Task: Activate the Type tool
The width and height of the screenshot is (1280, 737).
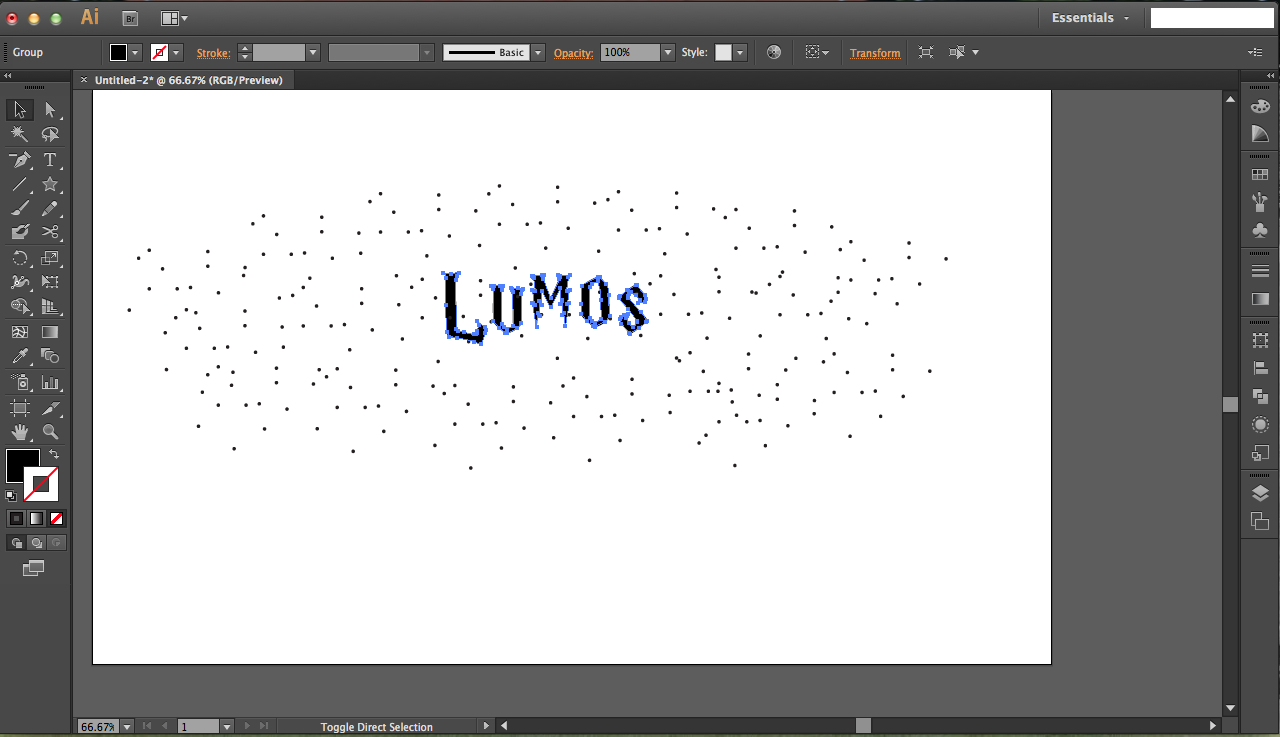Action: tap(50, 160)
